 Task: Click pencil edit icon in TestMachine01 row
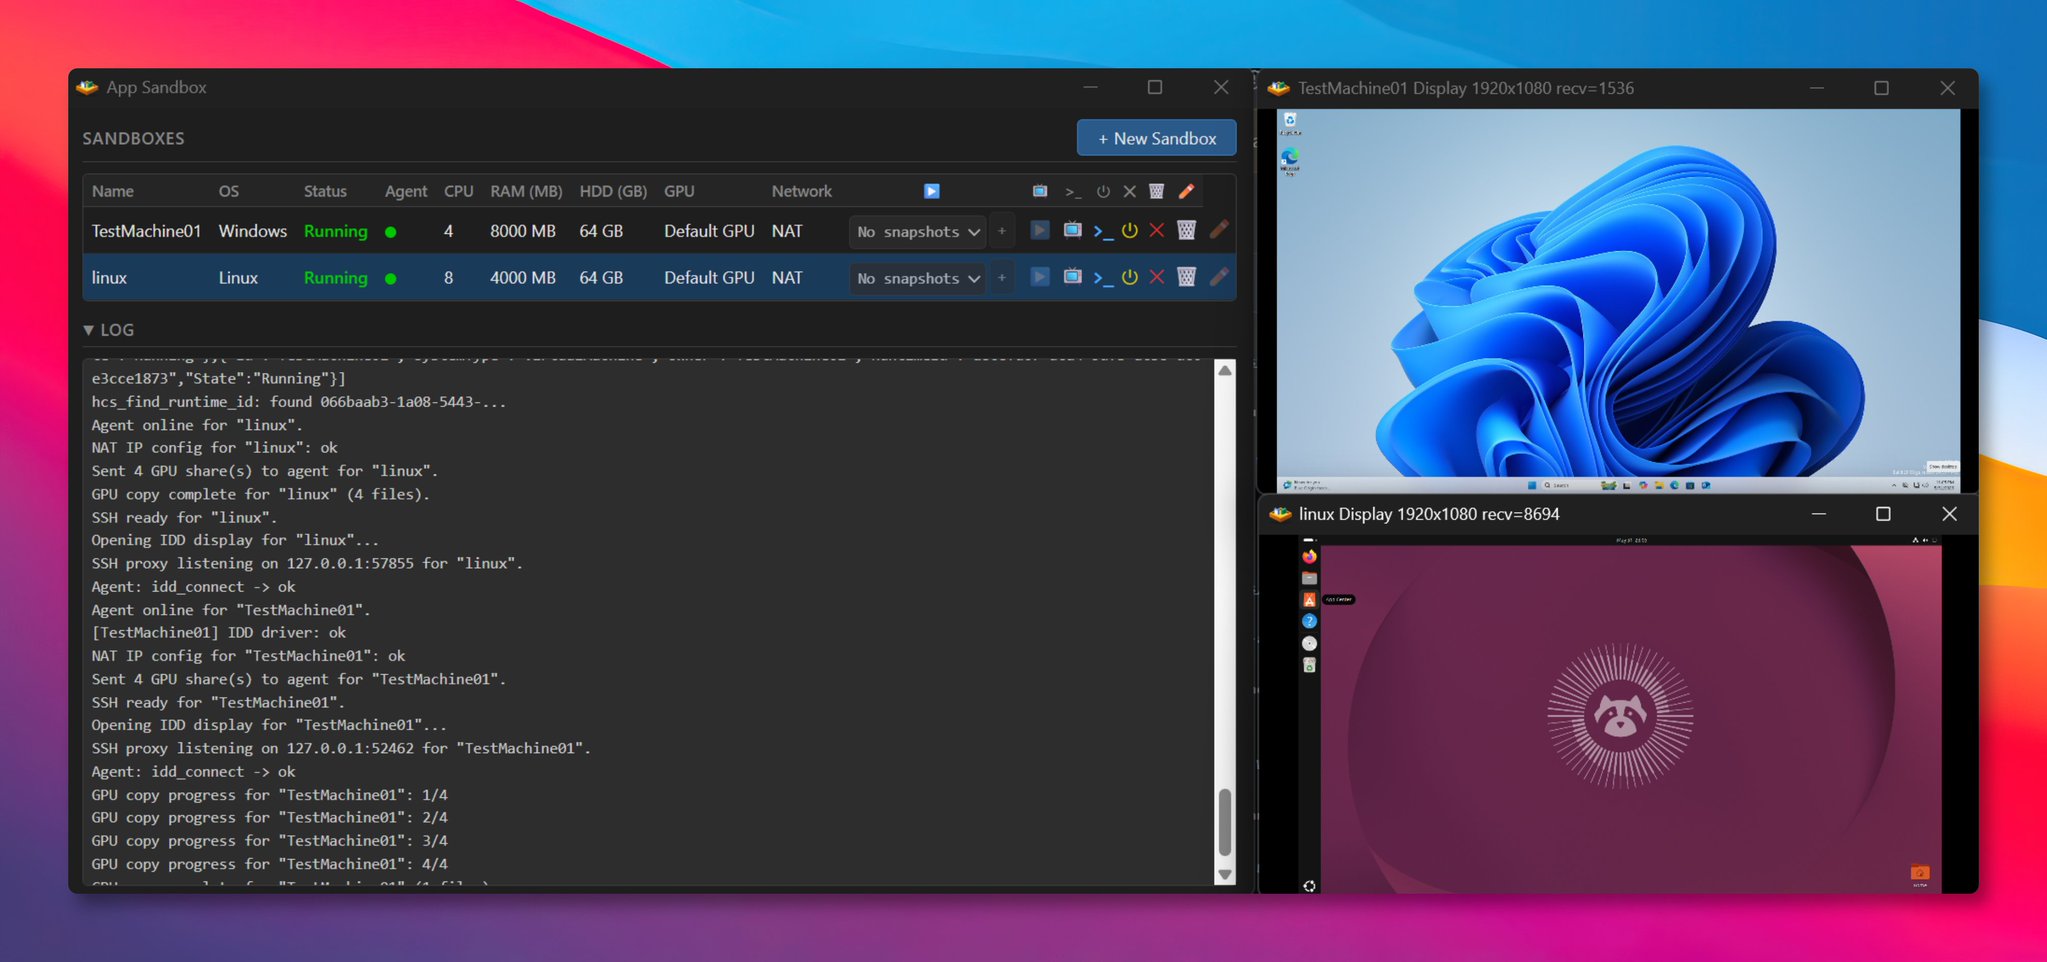[1218, 230]
